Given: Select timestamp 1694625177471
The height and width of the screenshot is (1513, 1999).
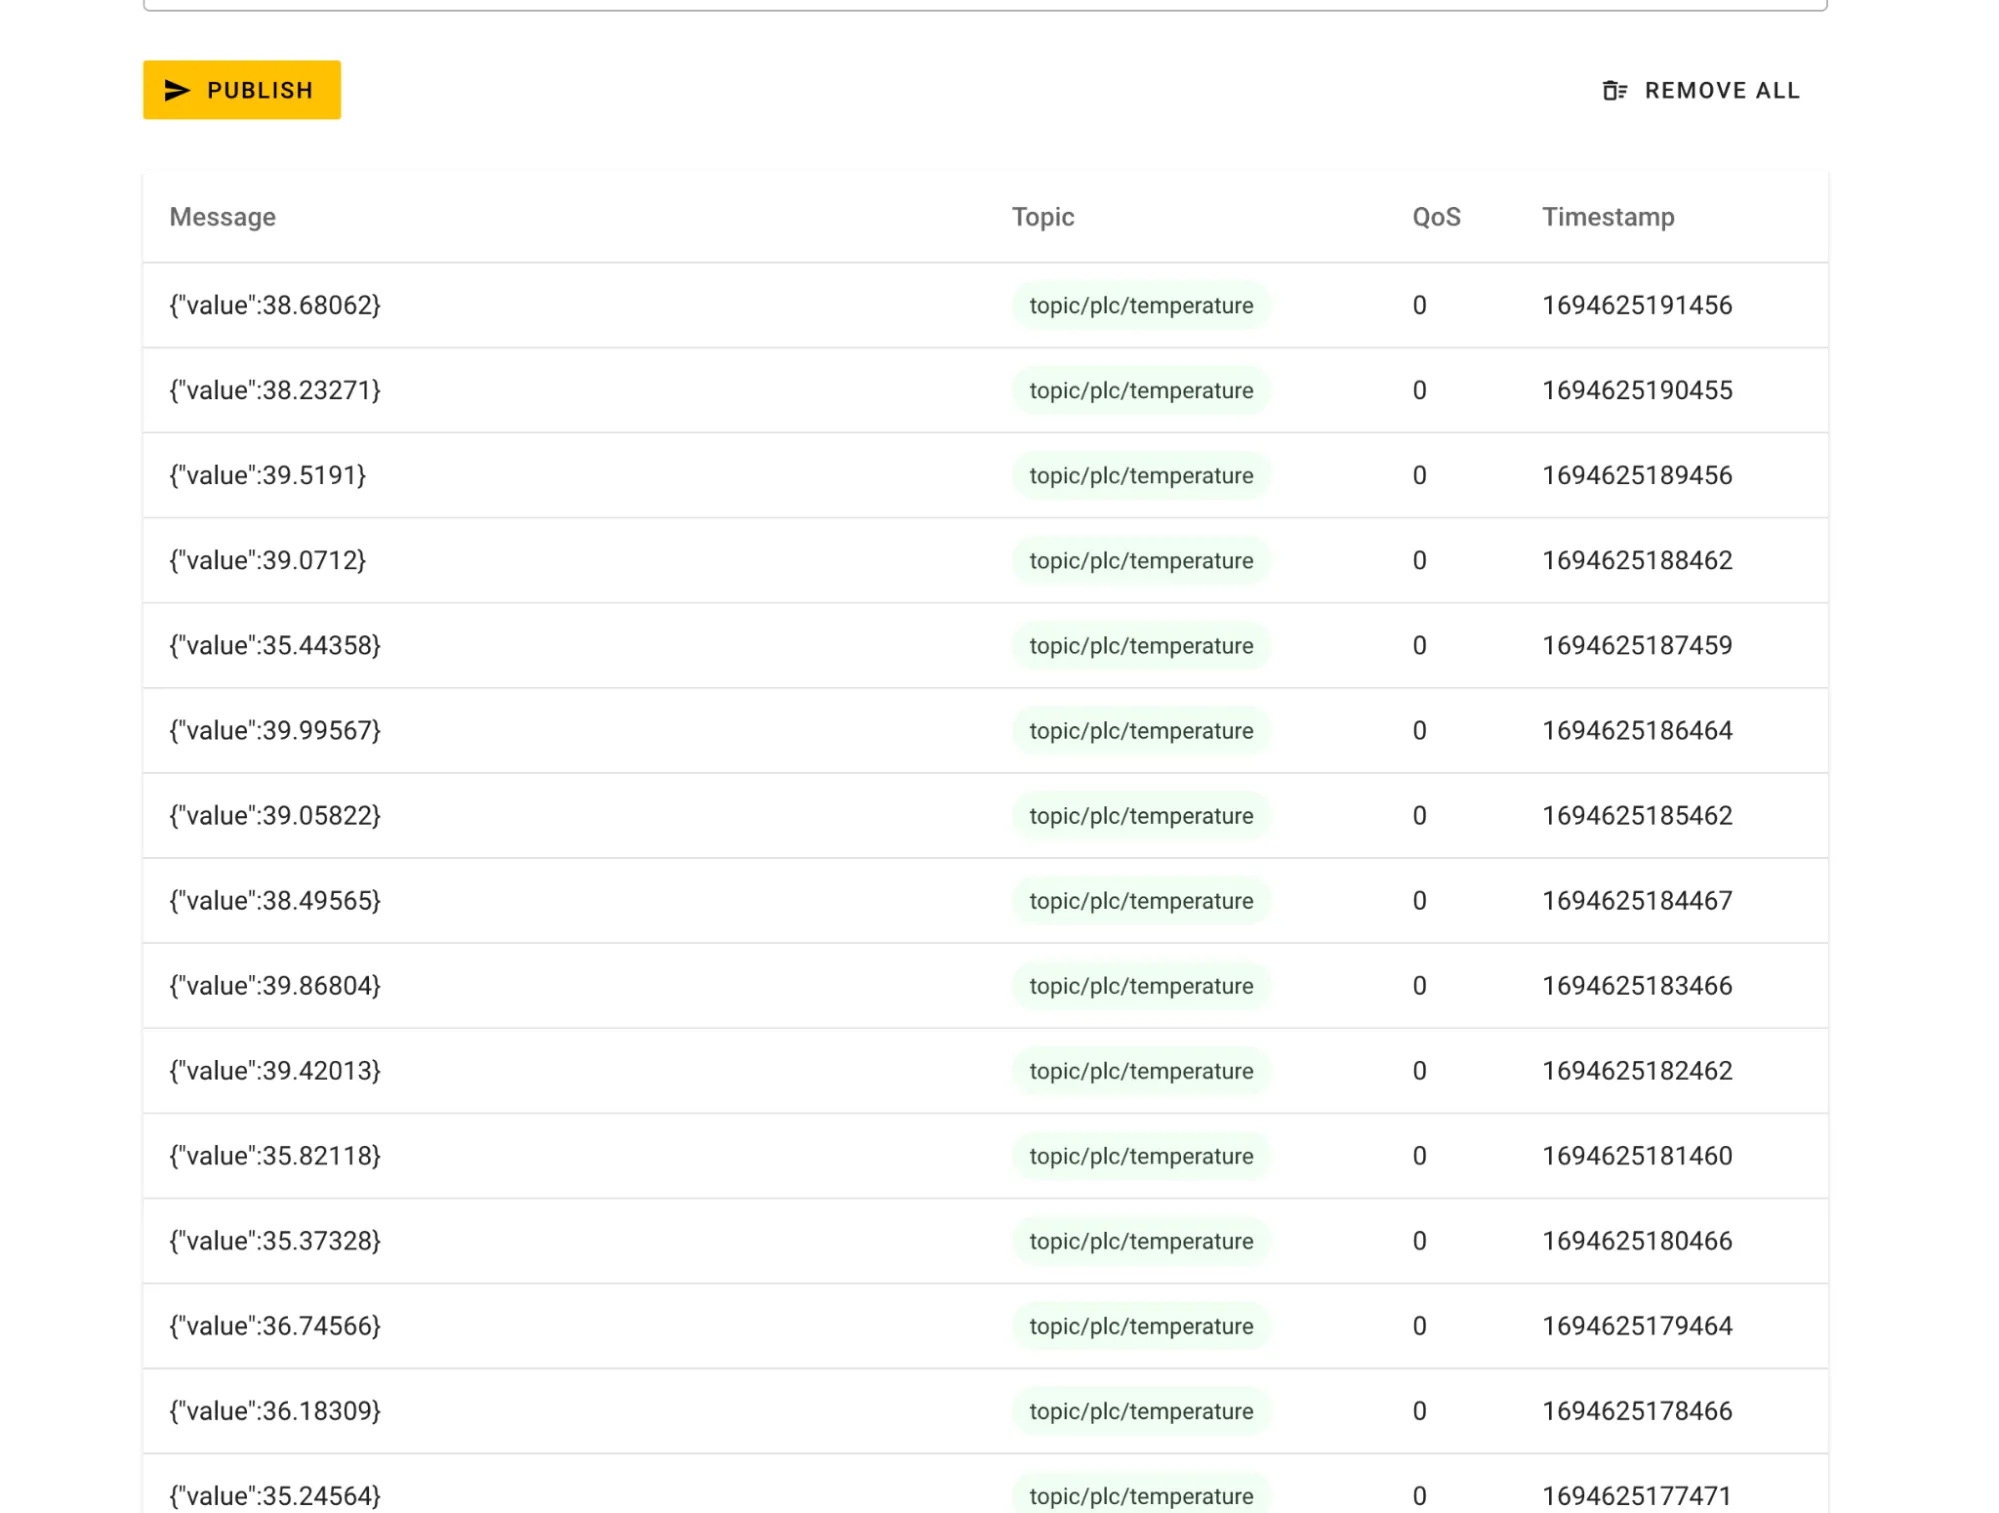Looking at the screenshot, I should pyautogui.click(x=1637, y=1495).
